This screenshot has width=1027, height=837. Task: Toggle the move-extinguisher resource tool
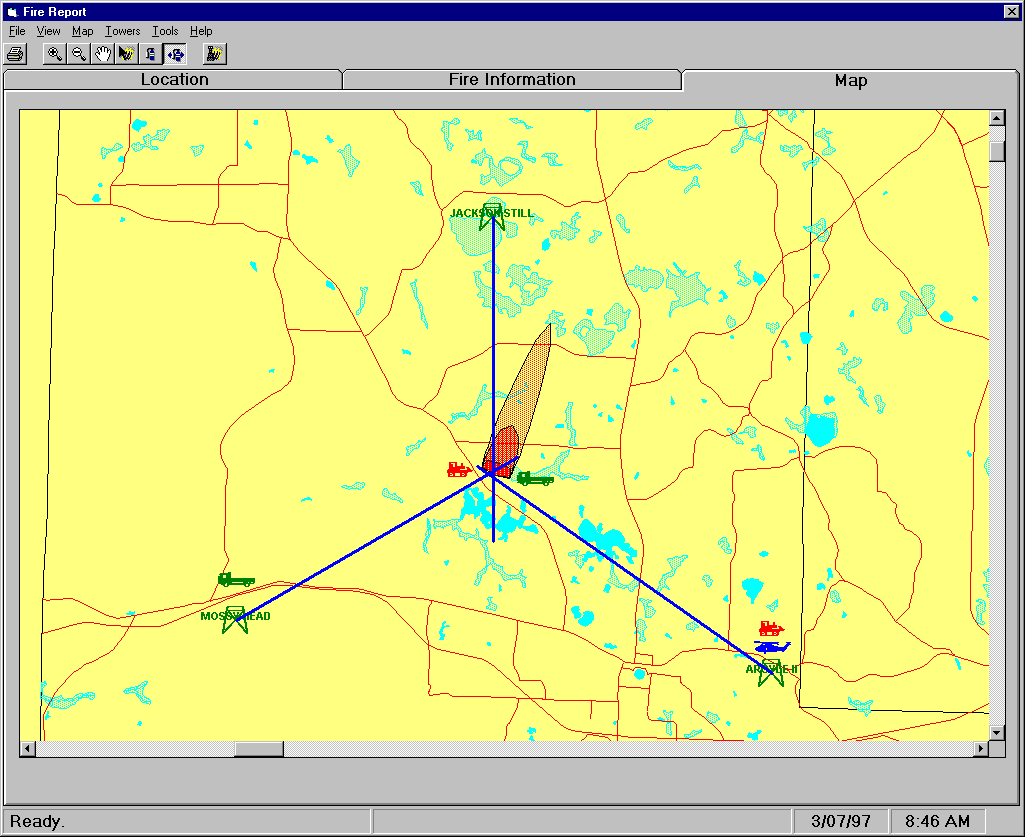(x=175, y=54)
